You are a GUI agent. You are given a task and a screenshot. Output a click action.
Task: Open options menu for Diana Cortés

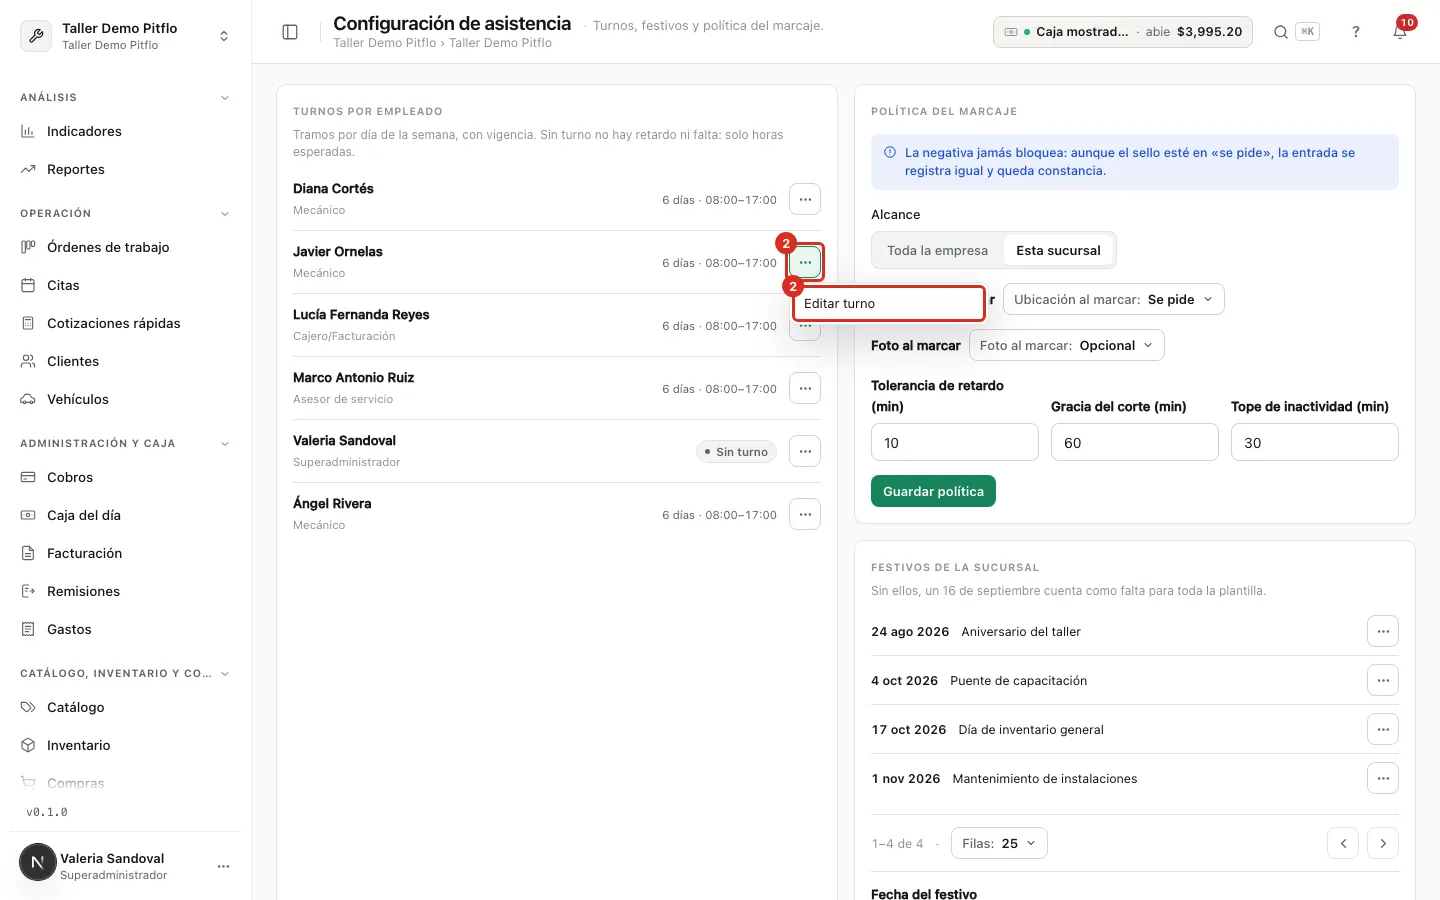click(x=805, y=199)
